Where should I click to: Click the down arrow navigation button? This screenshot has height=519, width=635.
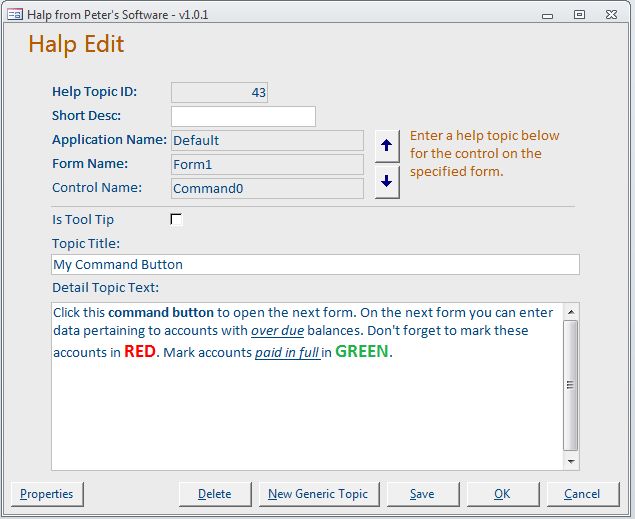387,181
